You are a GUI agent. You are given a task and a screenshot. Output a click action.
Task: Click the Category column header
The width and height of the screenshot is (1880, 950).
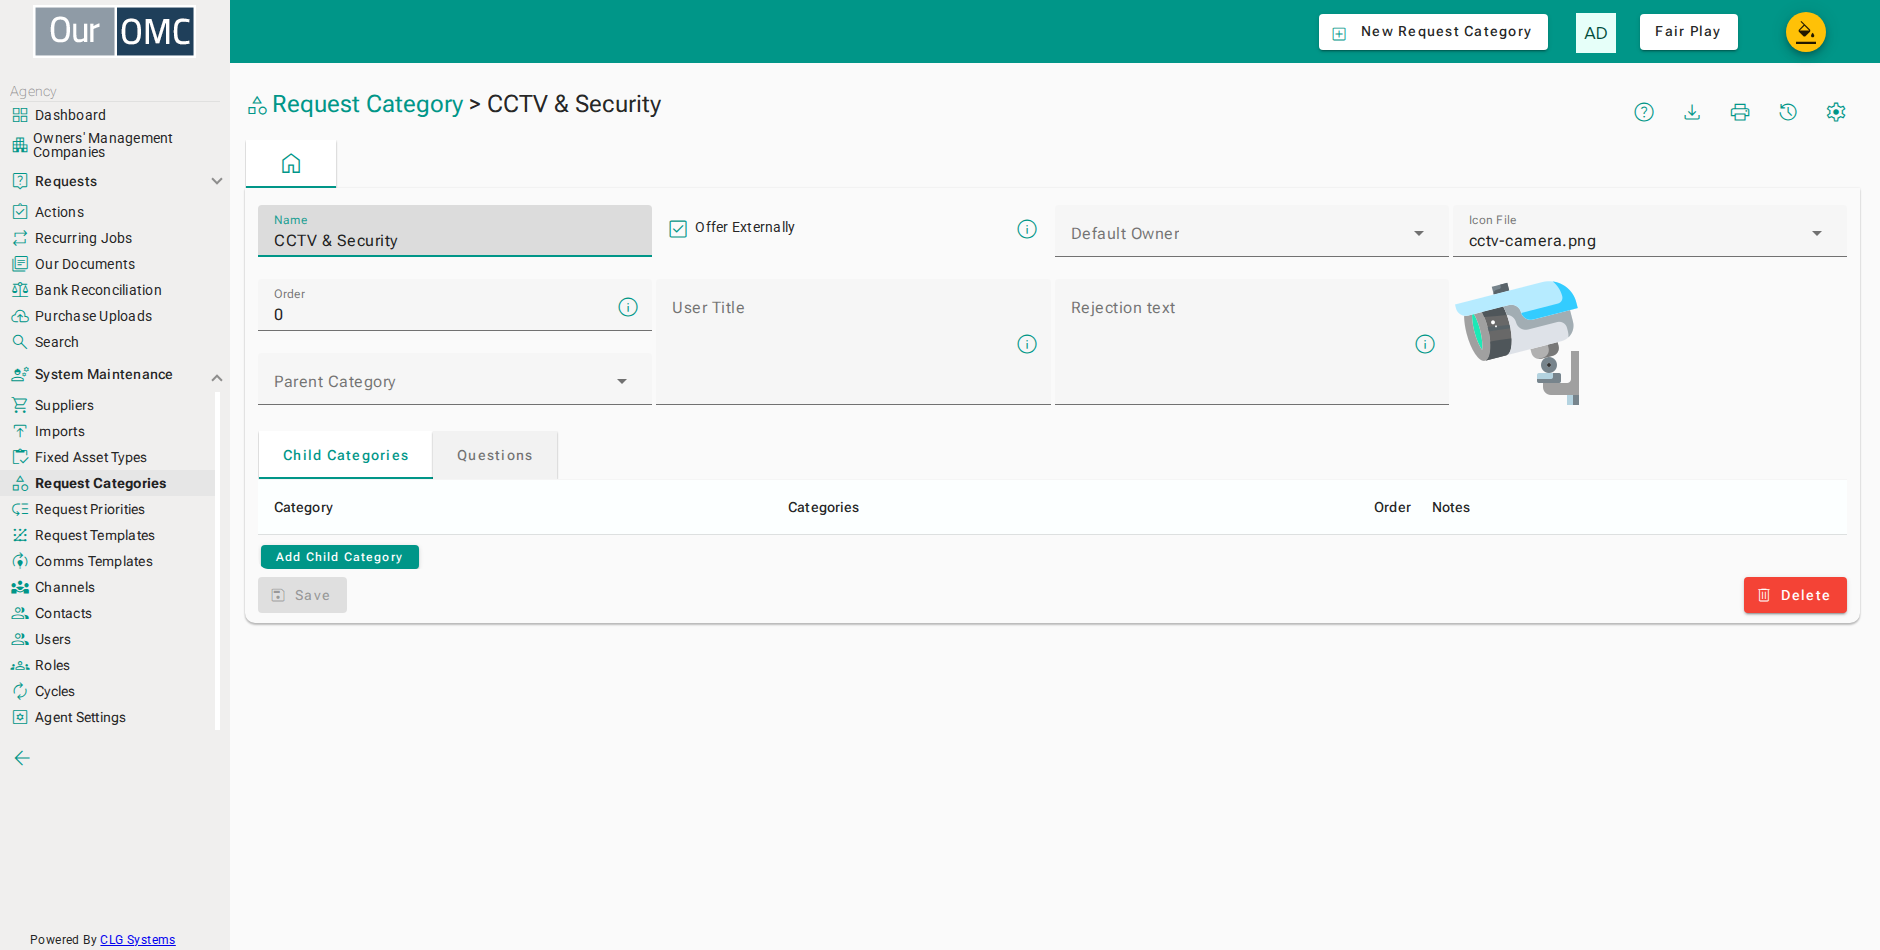coord(303,508)
